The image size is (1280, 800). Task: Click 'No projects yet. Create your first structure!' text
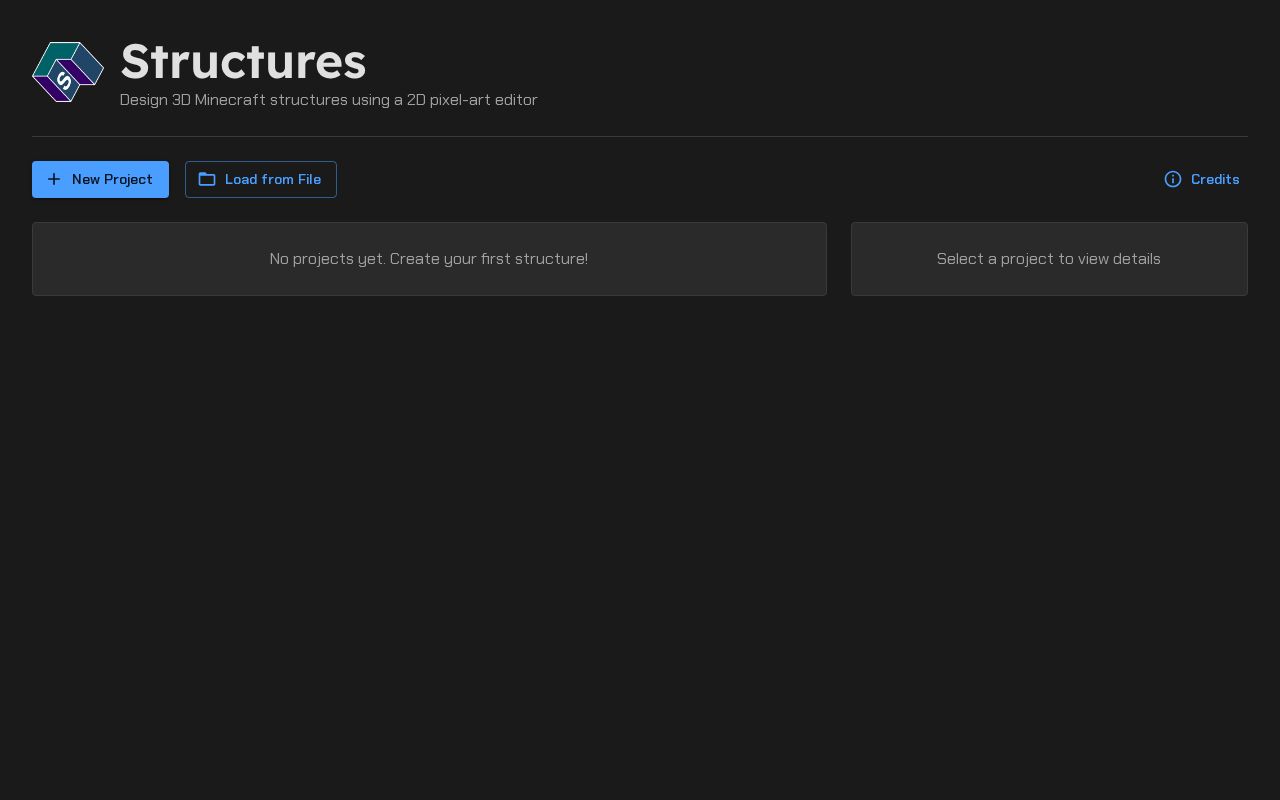[x=429, y=259]
